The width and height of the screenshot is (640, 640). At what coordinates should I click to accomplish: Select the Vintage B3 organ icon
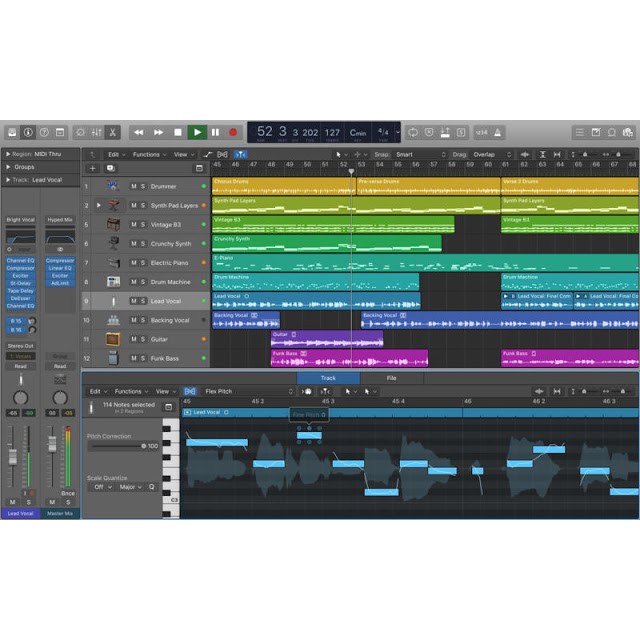(113, 225)
